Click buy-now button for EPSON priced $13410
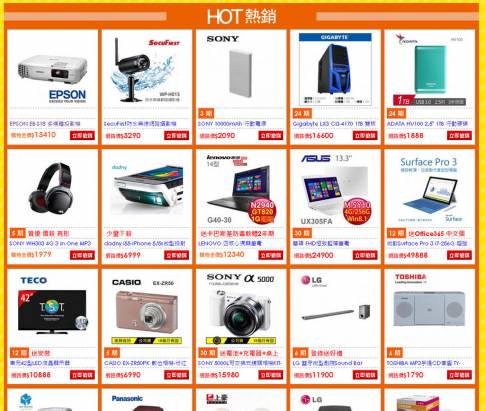Viewport: 485px width, 411px height. coord(82,135)
